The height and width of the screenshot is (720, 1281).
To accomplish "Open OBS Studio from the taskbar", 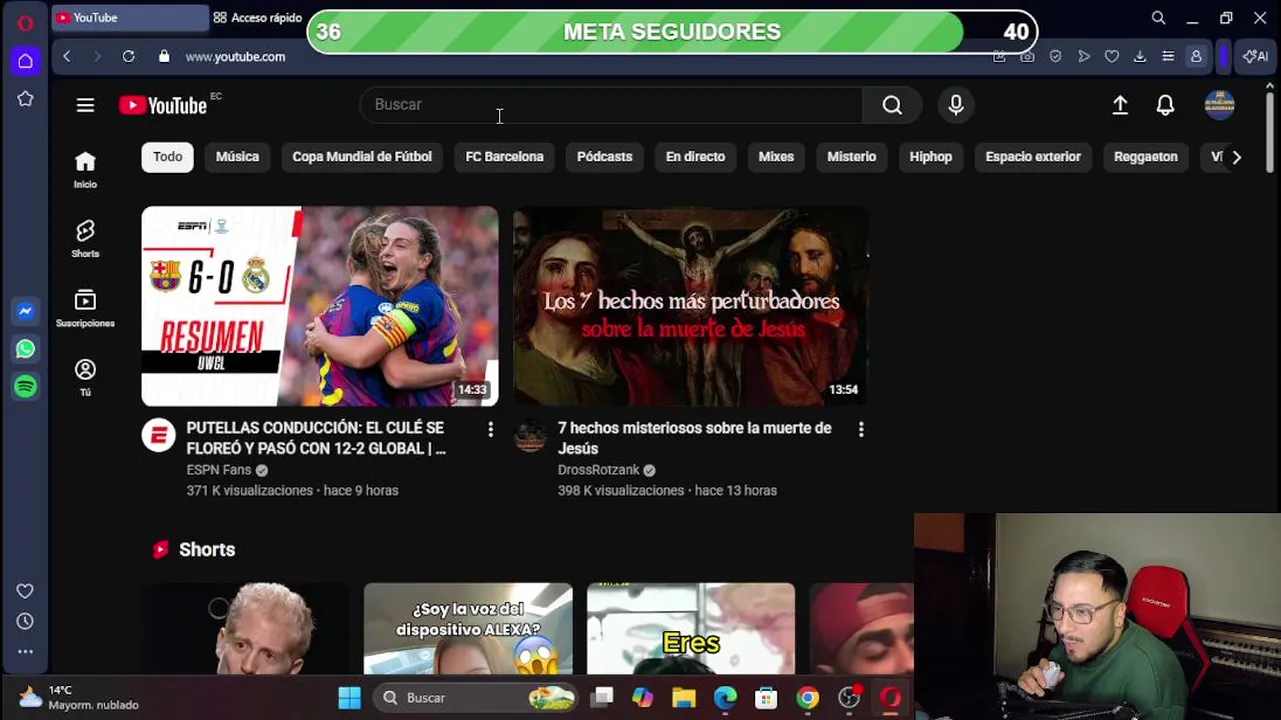I will (x=849, y=698).
